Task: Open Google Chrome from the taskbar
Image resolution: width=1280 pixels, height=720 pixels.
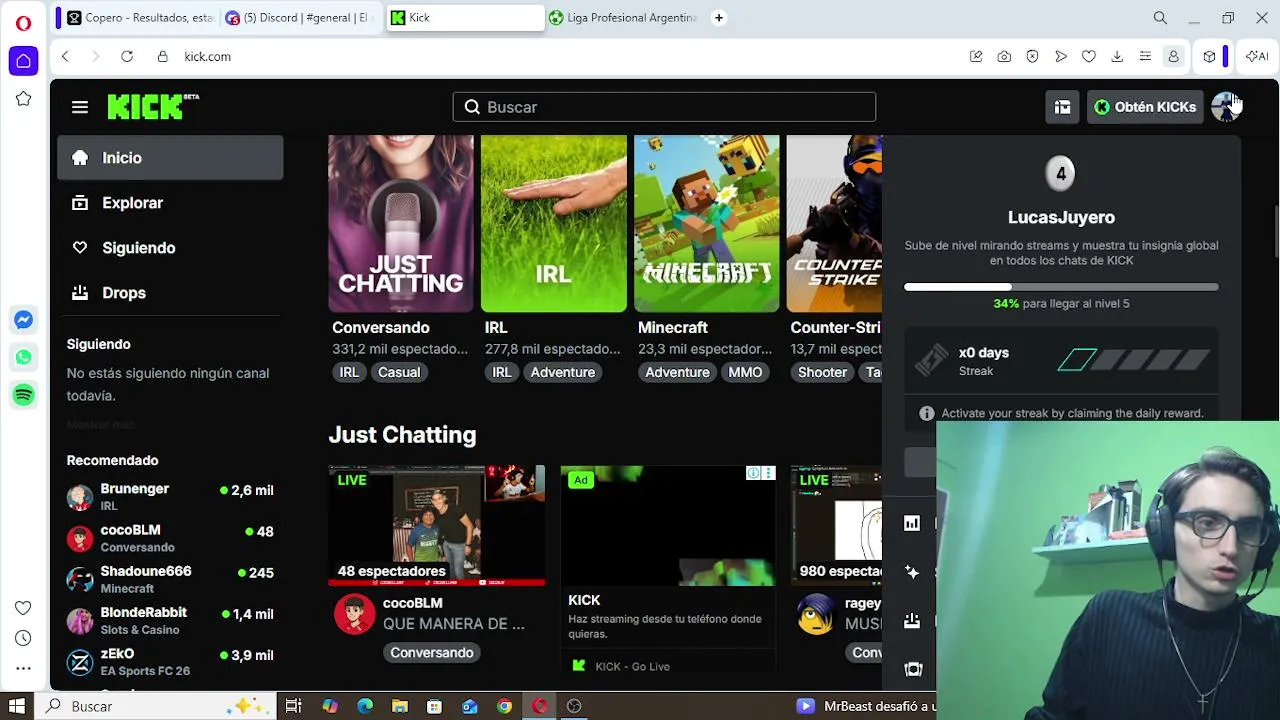Action: click(x=504, y=706)
